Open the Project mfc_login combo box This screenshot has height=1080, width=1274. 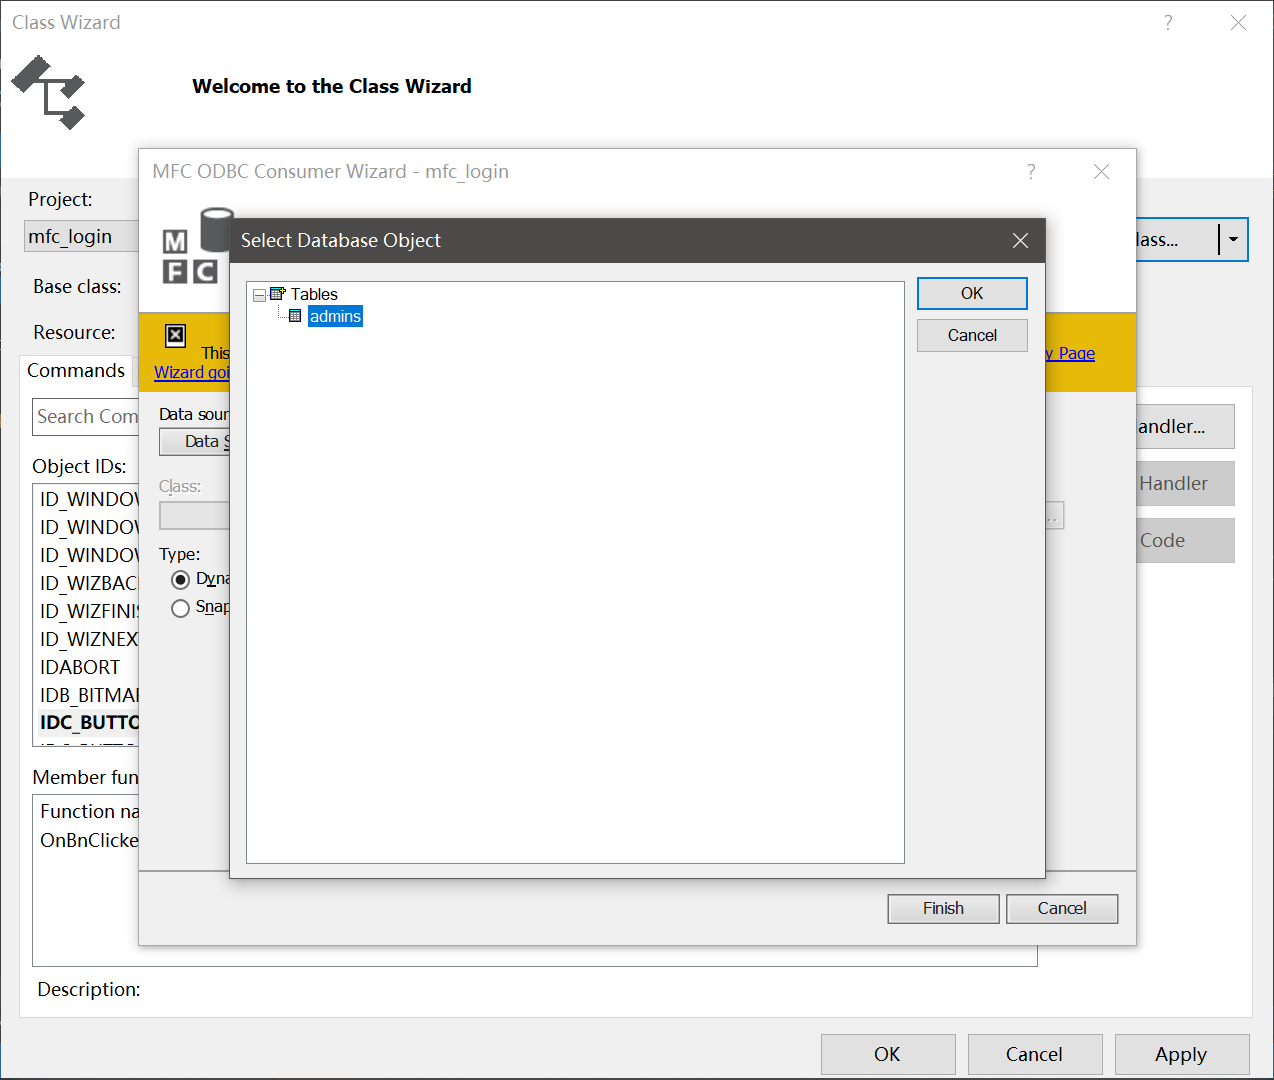(82, 237)
